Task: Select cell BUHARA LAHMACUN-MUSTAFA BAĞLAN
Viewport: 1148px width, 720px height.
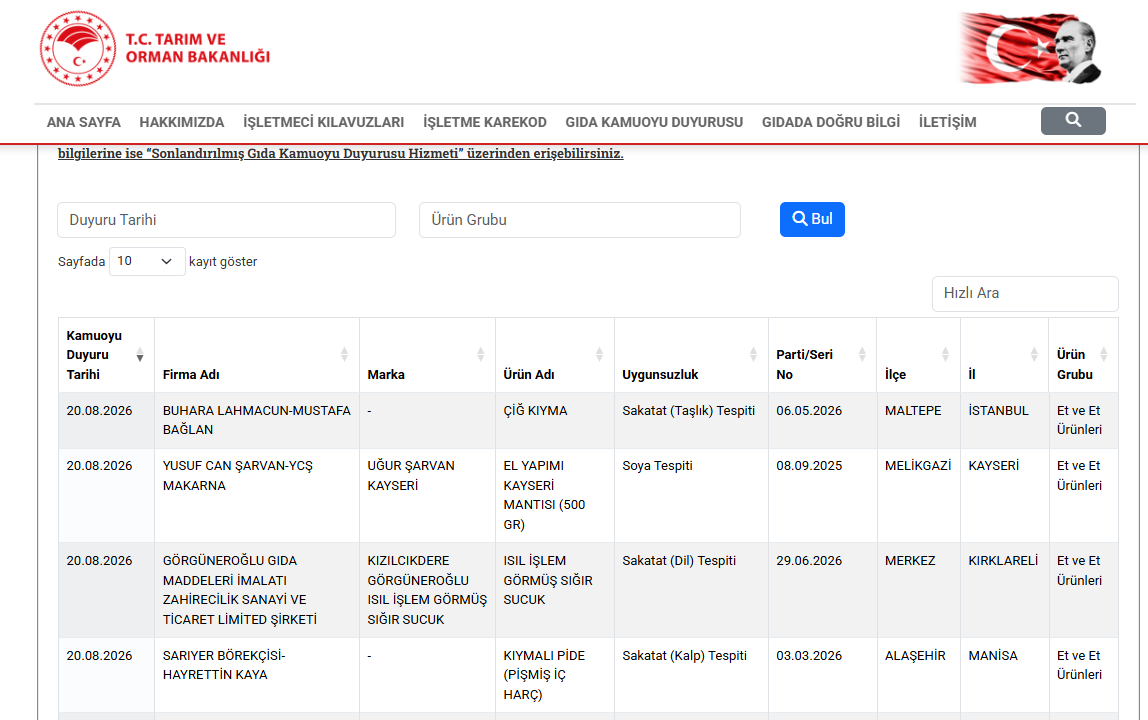Action: (256, 420)
